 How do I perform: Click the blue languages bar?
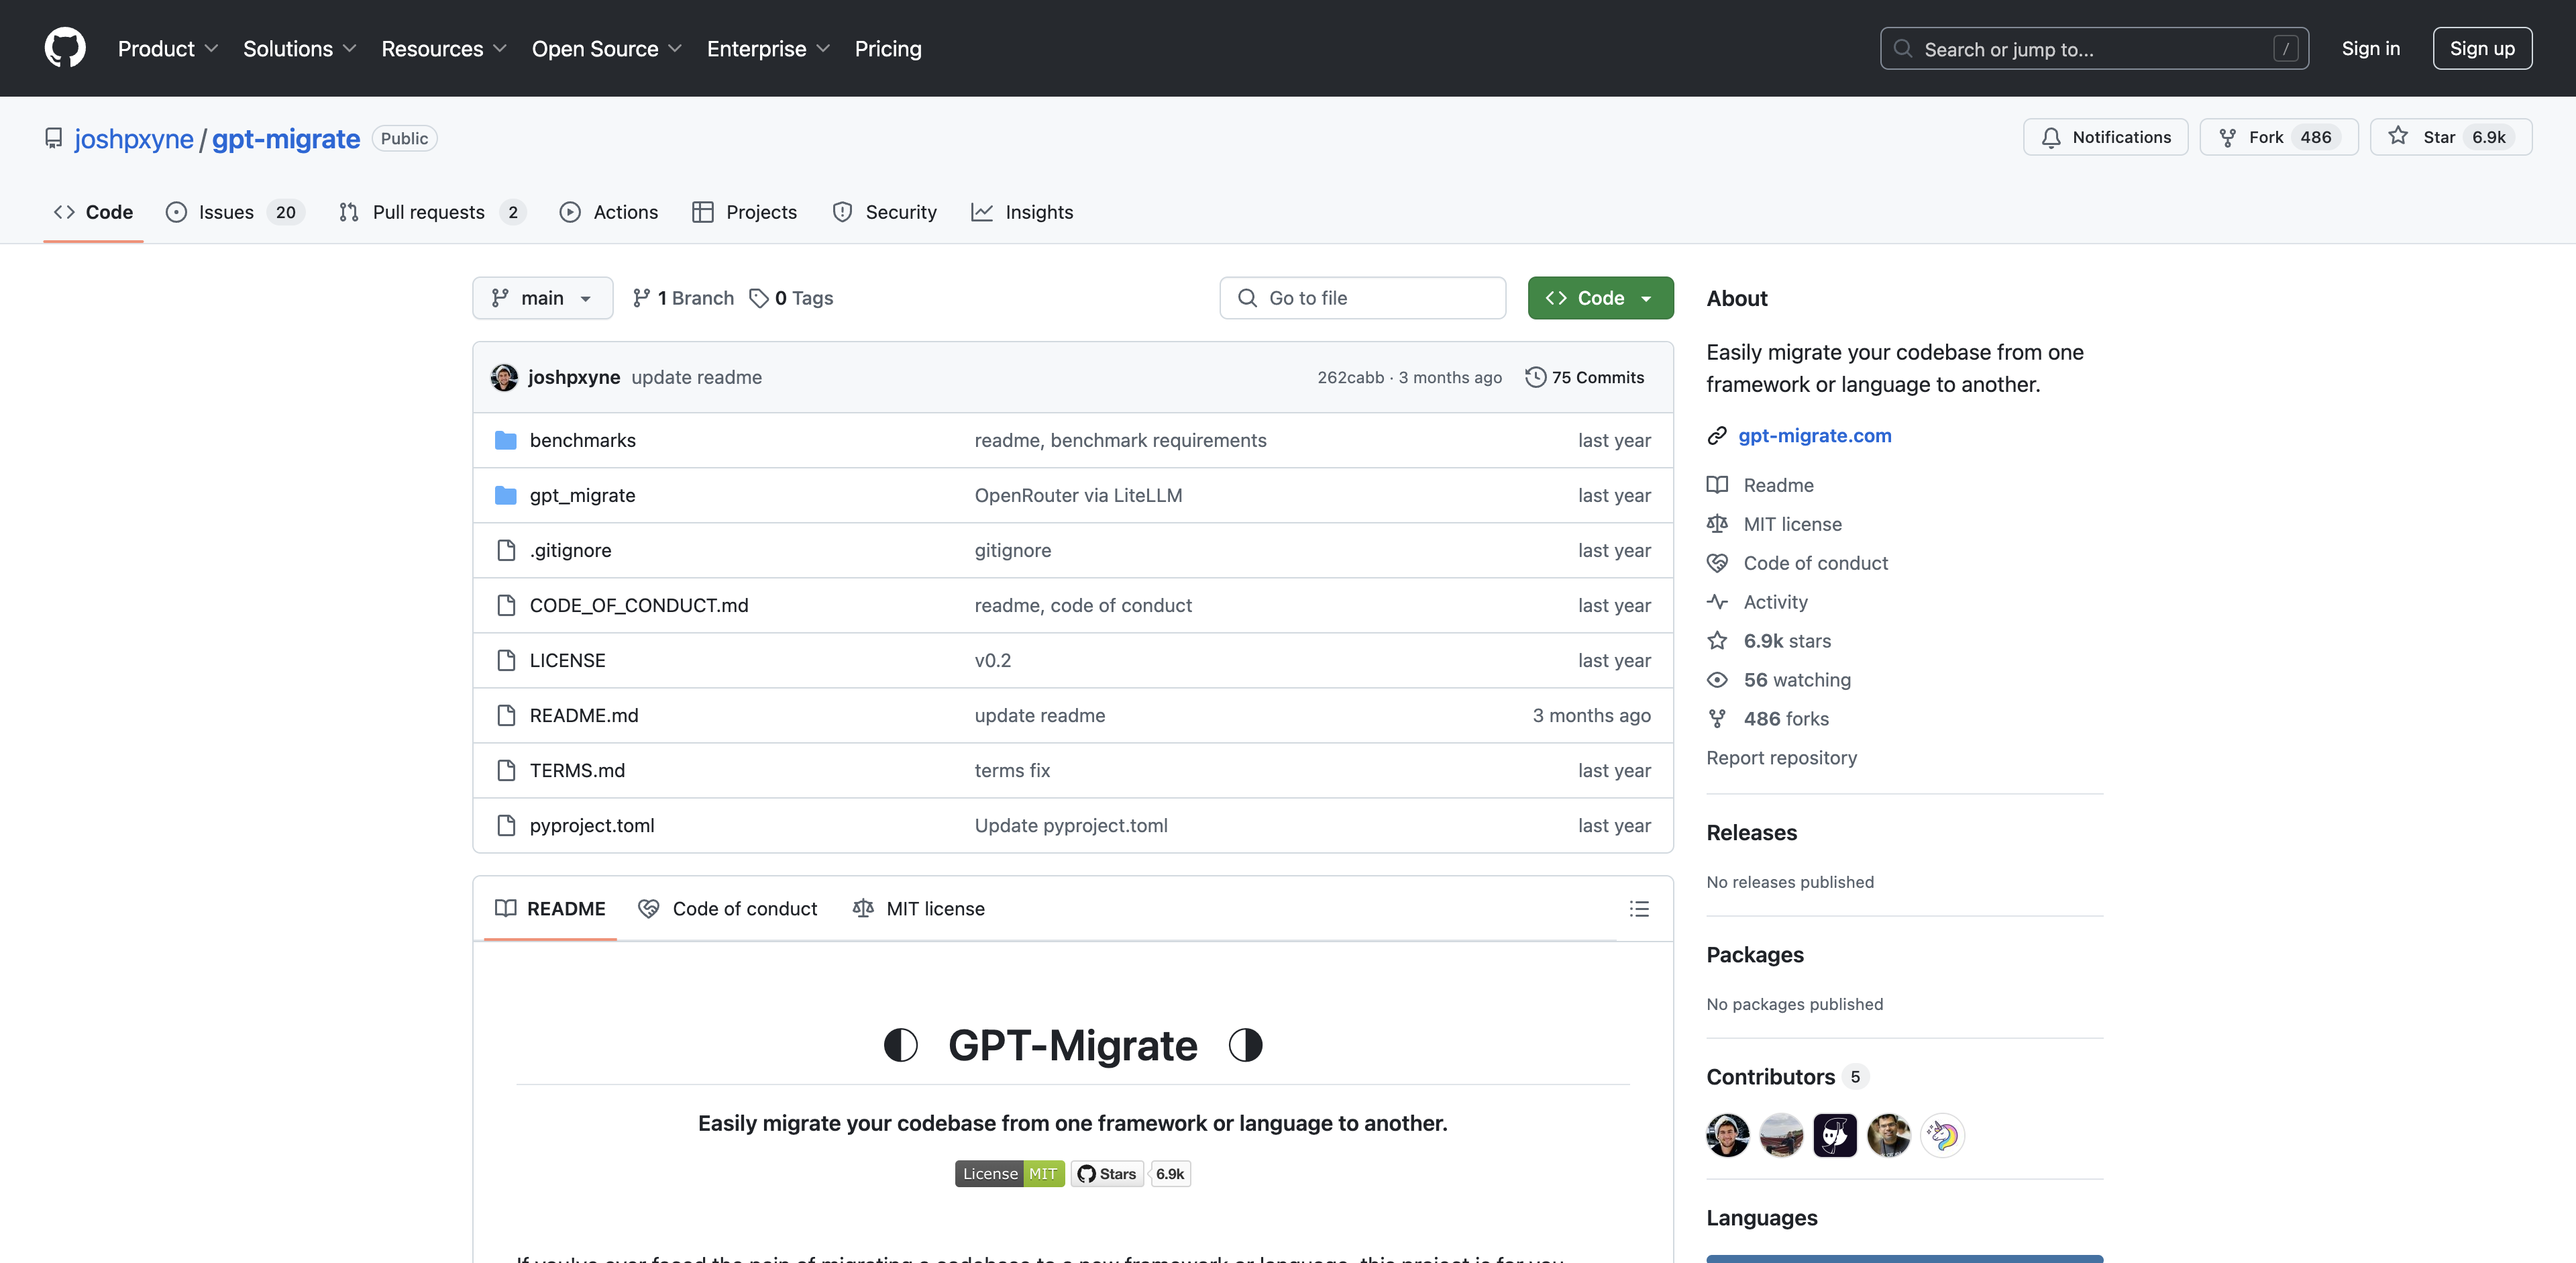click(1904, 1259)
